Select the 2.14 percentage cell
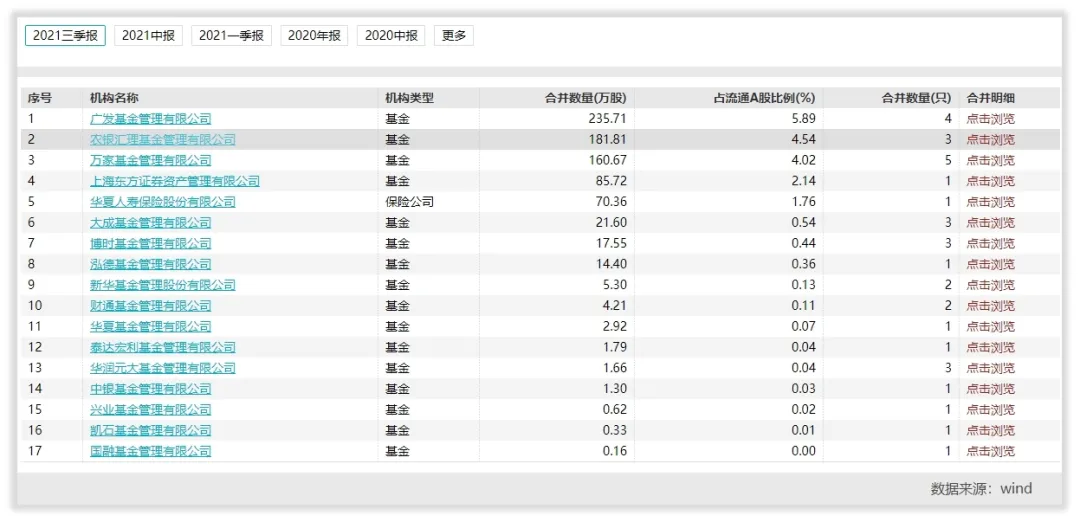The height and width of the screenshot is (522, 1080). (804, 181)
